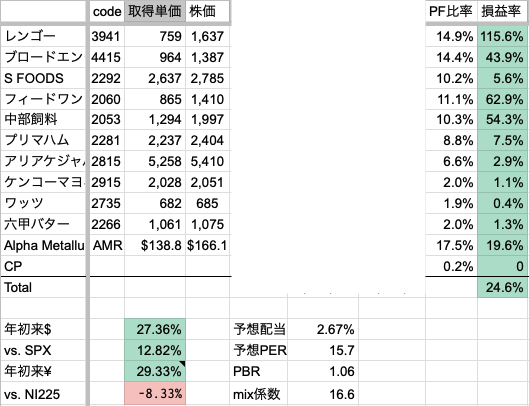
Task: Select code cell 2292
Action: 107,78
